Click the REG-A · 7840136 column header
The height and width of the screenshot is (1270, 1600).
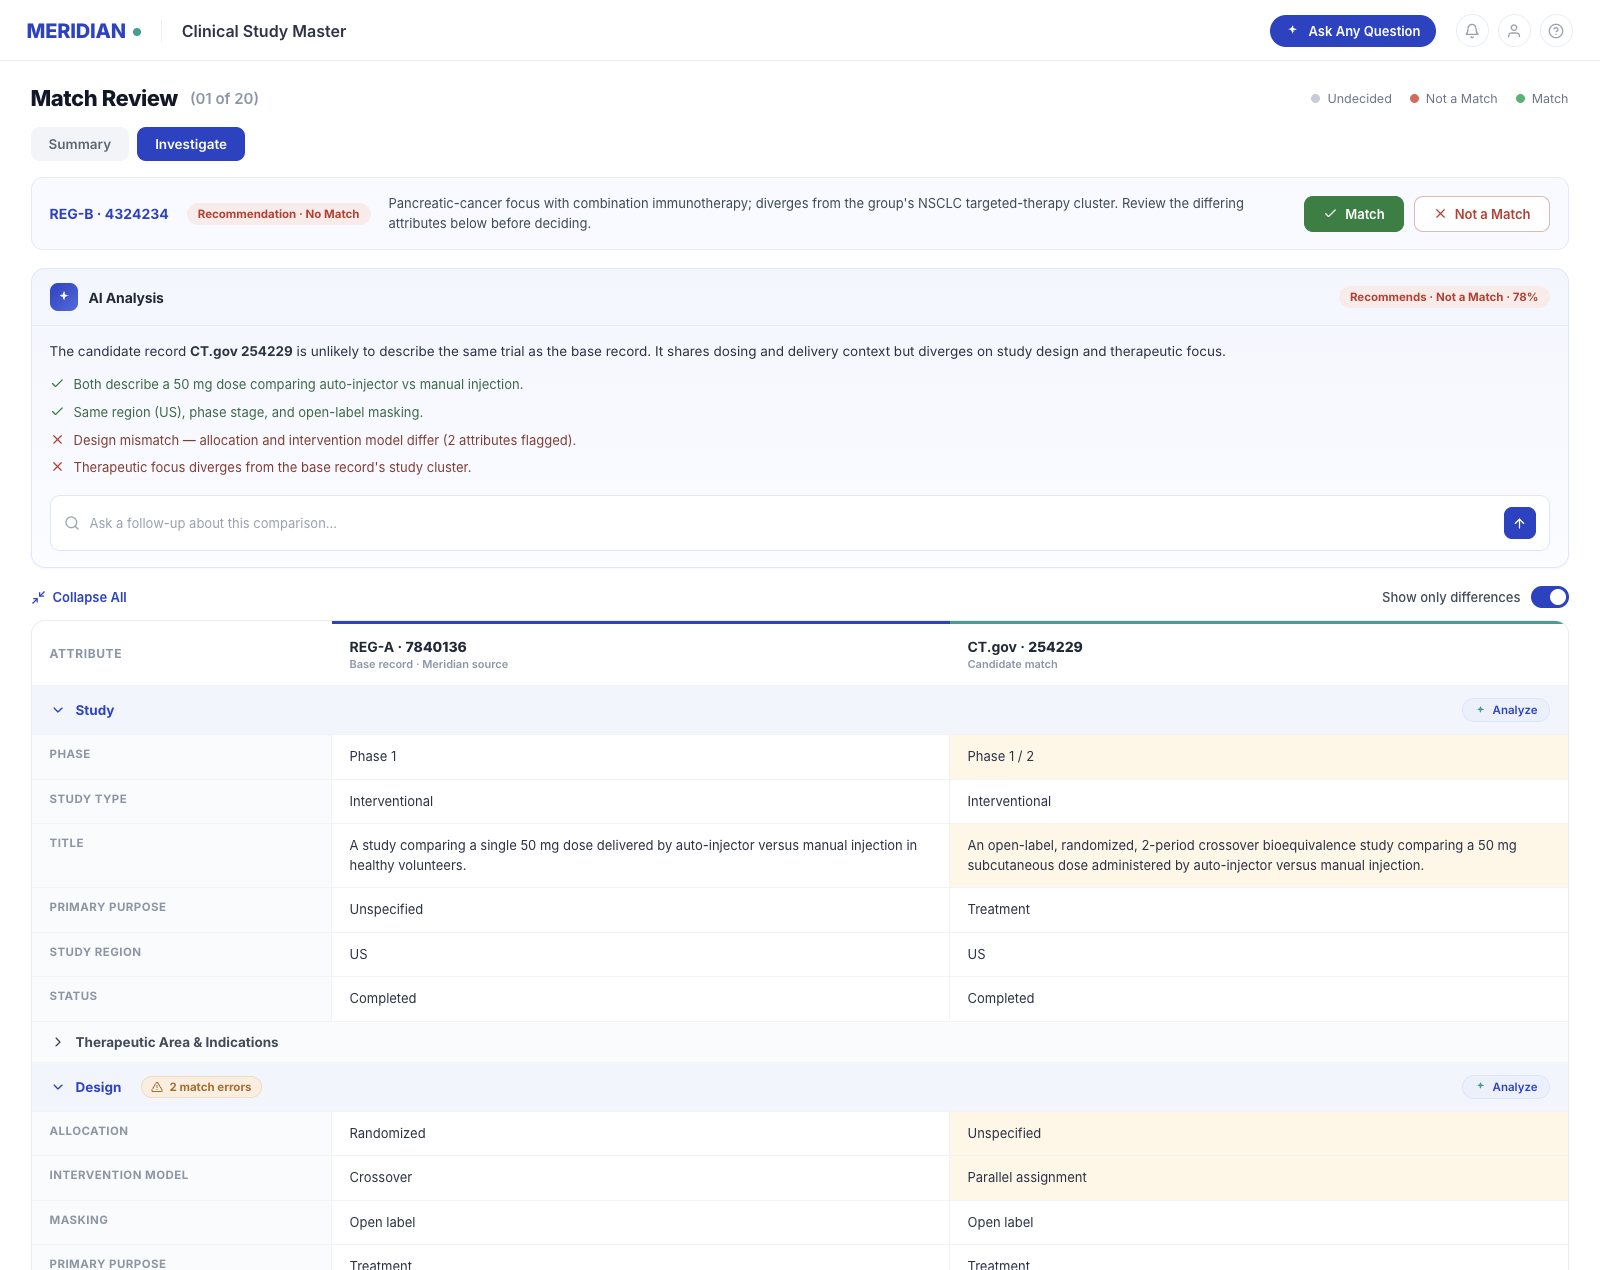point(640,654)
